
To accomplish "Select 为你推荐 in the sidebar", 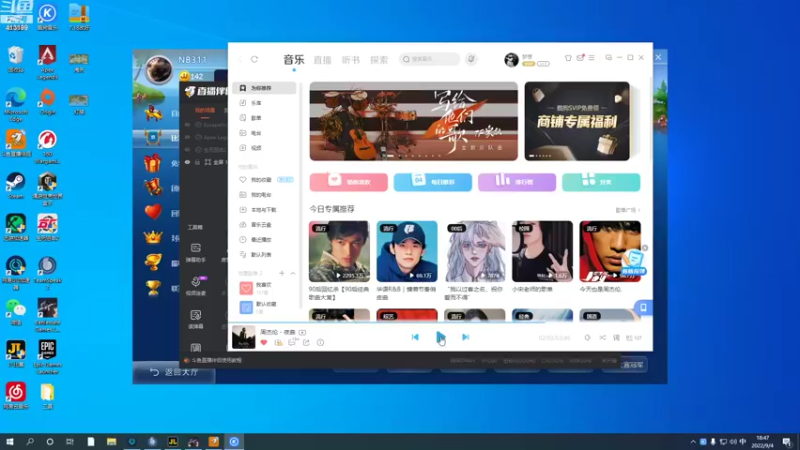I will (x=264, y=88).
